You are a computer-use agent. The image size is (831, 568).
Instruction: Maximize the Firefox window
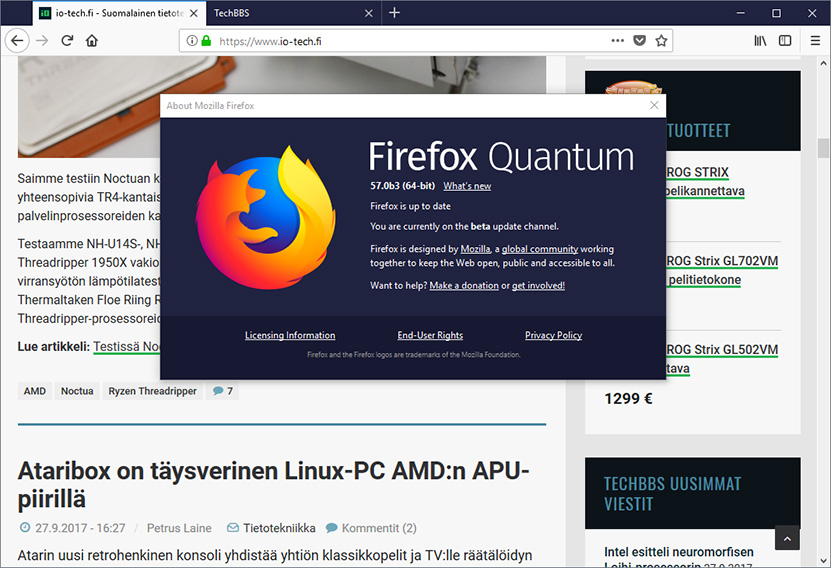[x=776, y=13]
